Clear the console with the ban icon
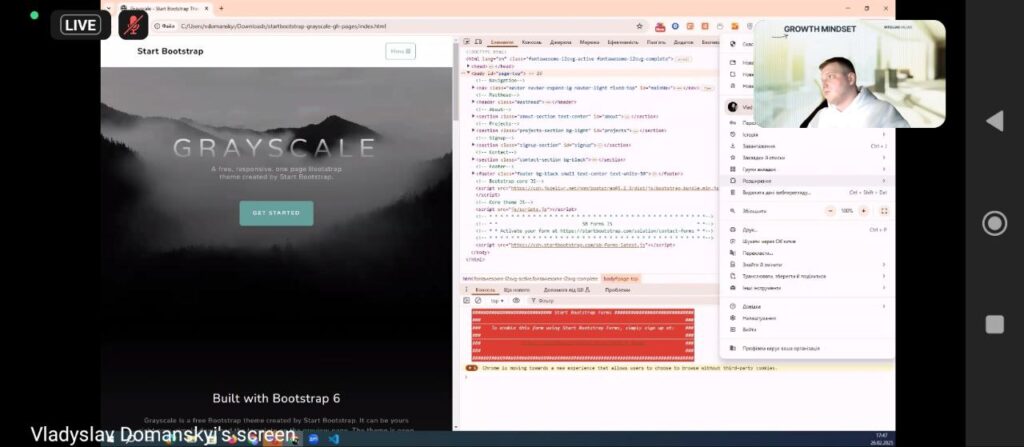 tap(477, 301)
